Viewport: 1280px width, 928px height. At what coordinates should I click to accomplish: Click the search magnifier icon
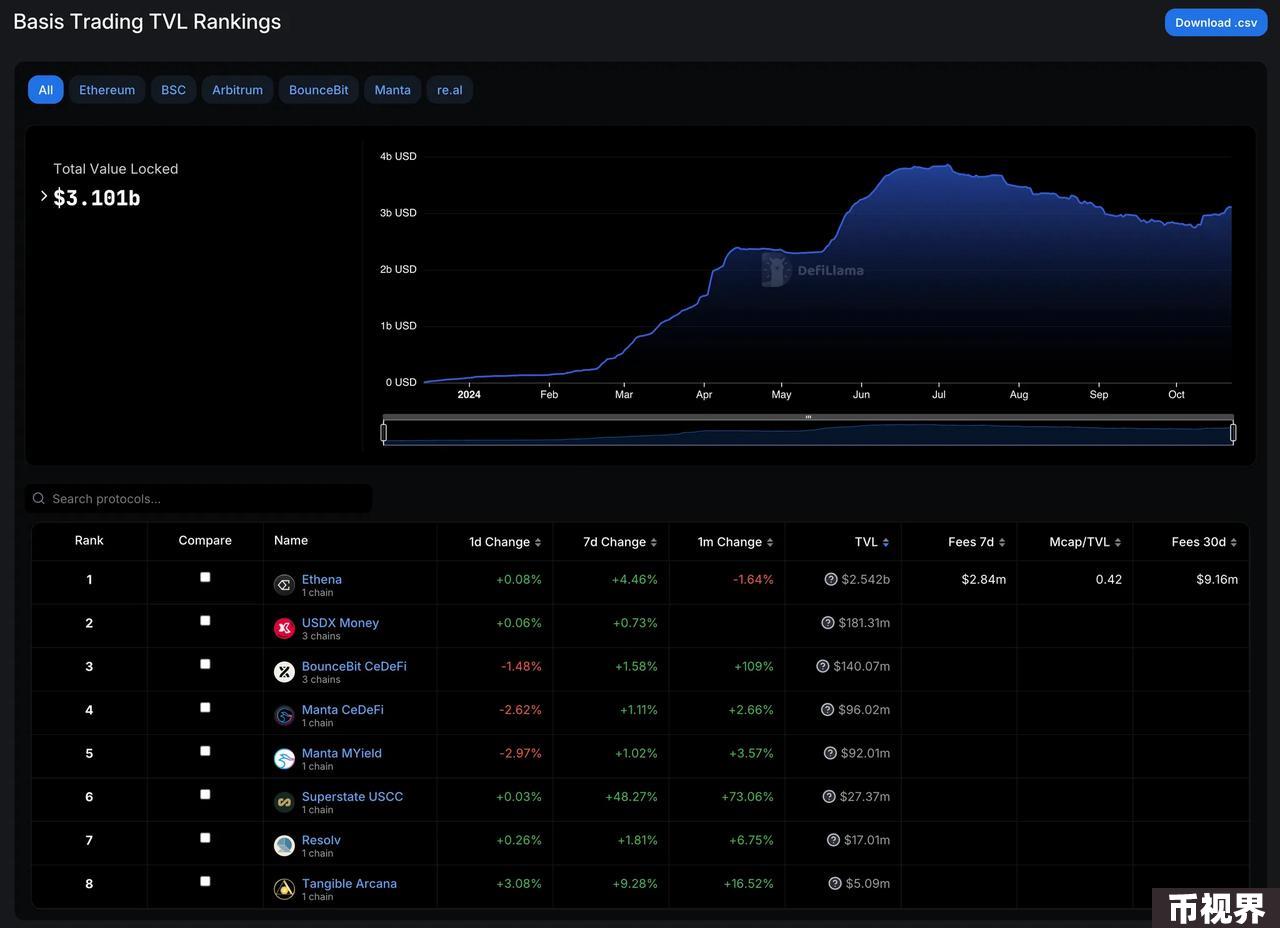point(39,498)
